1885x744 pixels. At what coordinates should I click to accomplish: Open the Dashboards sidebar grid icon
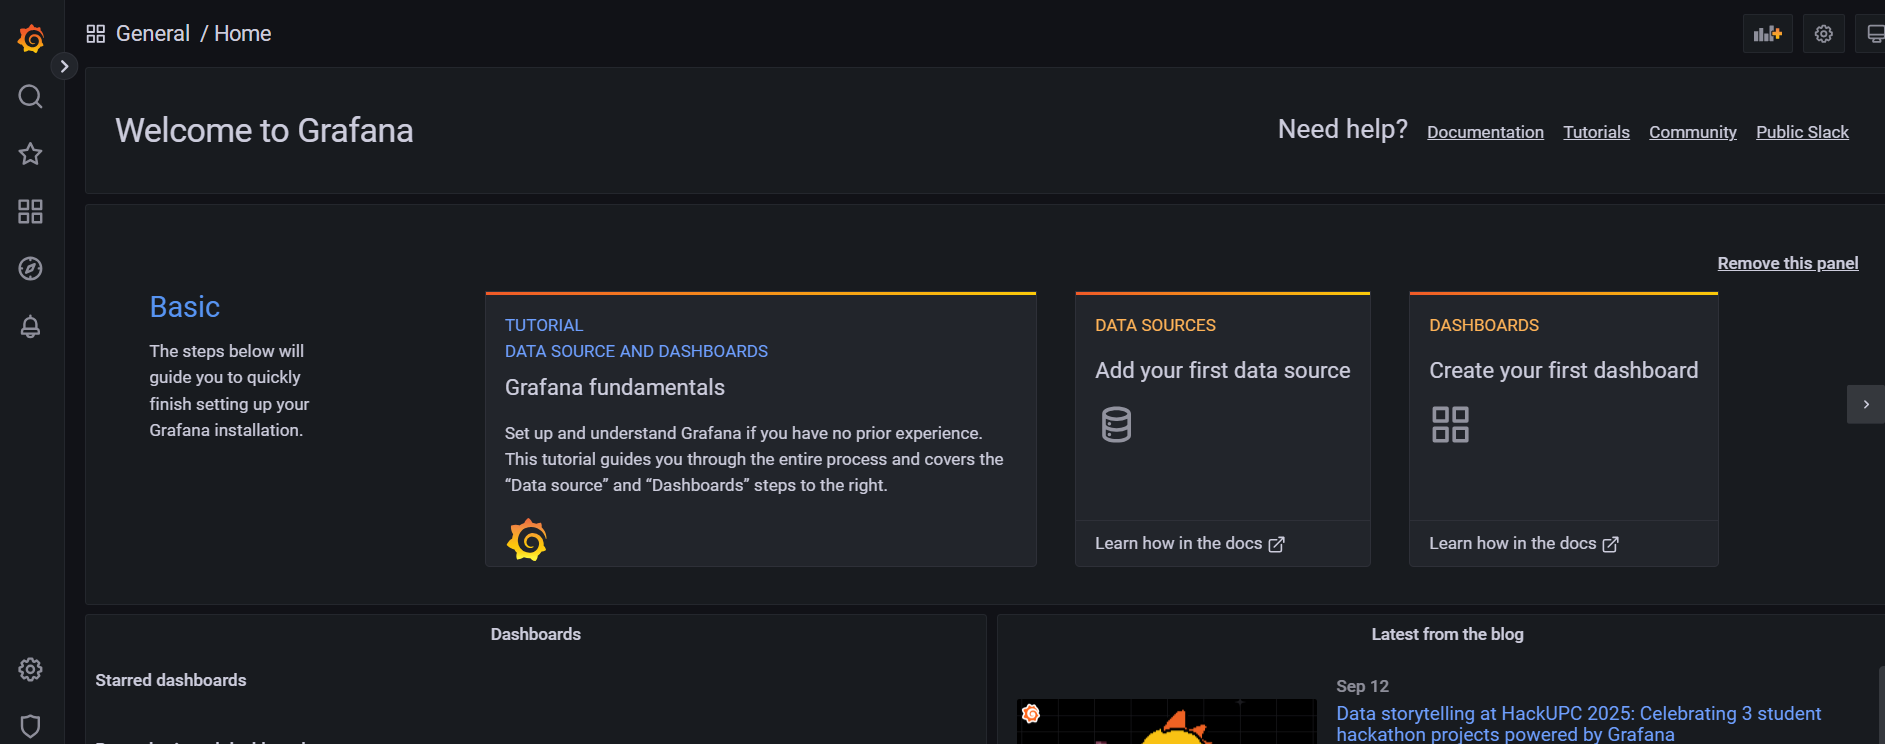31,211
